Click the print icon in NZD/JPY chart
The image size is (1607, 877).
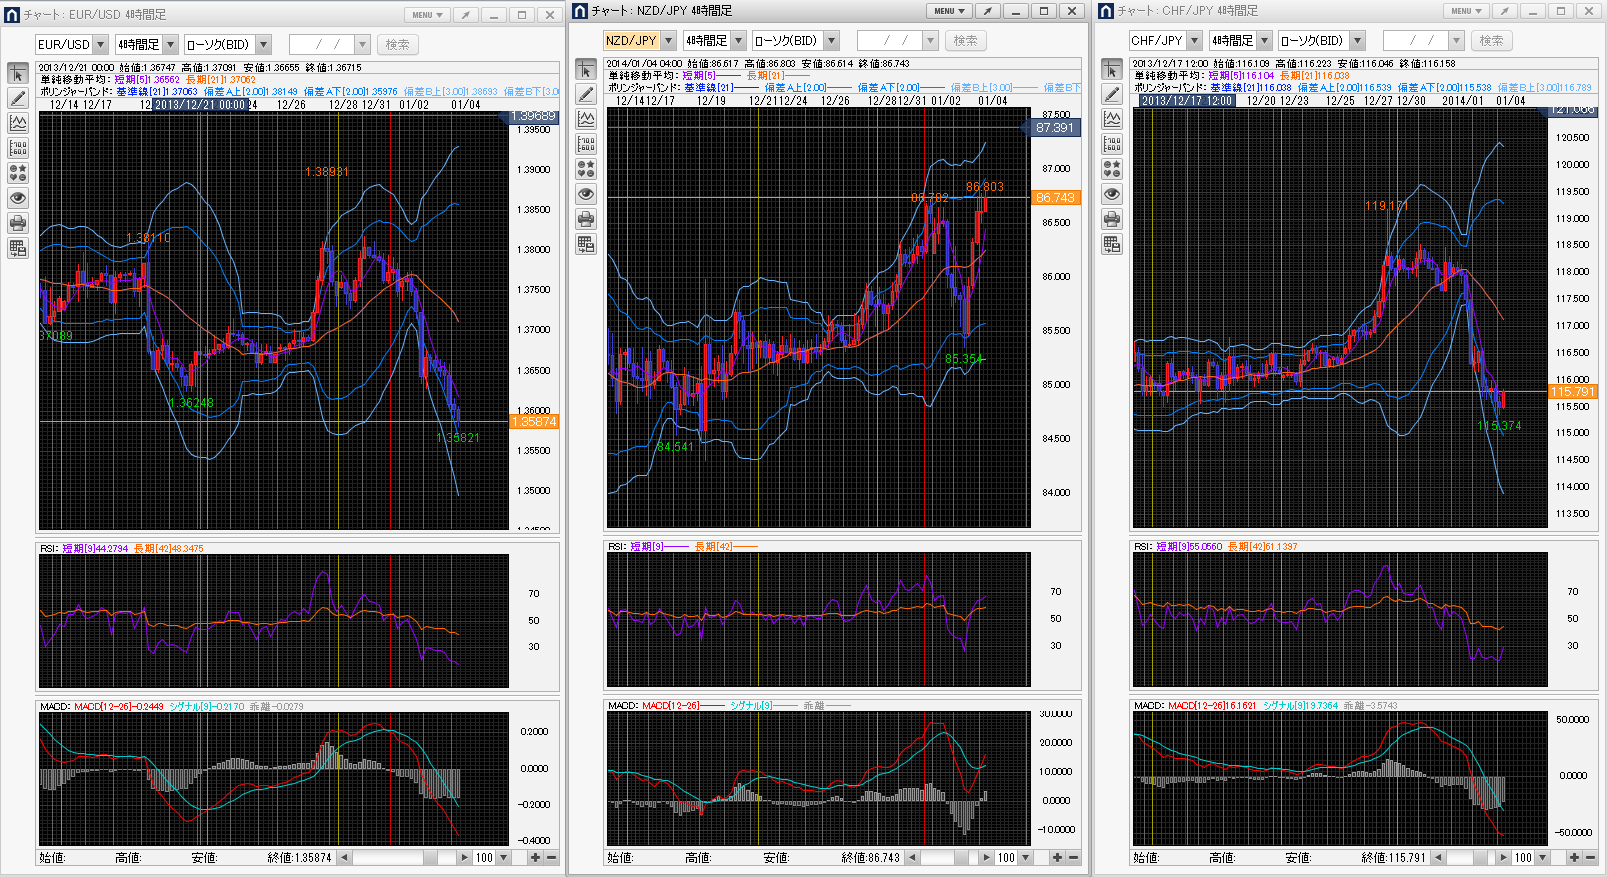[x=586, y=219]
